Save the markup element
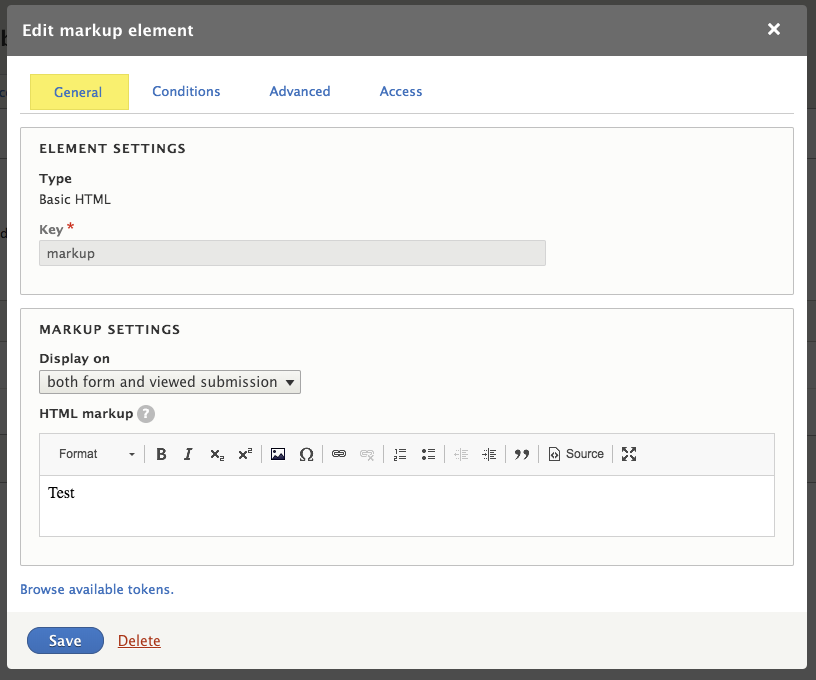Viewport: 816px width, 680px height. click(65, 640)
